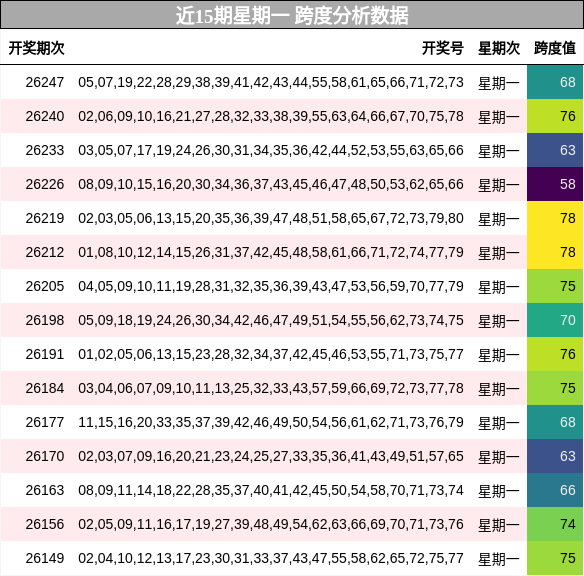The width and height of the screenshot is (584, 576).
Task: Select issue number 26170
Action: (x=45, y=456)
